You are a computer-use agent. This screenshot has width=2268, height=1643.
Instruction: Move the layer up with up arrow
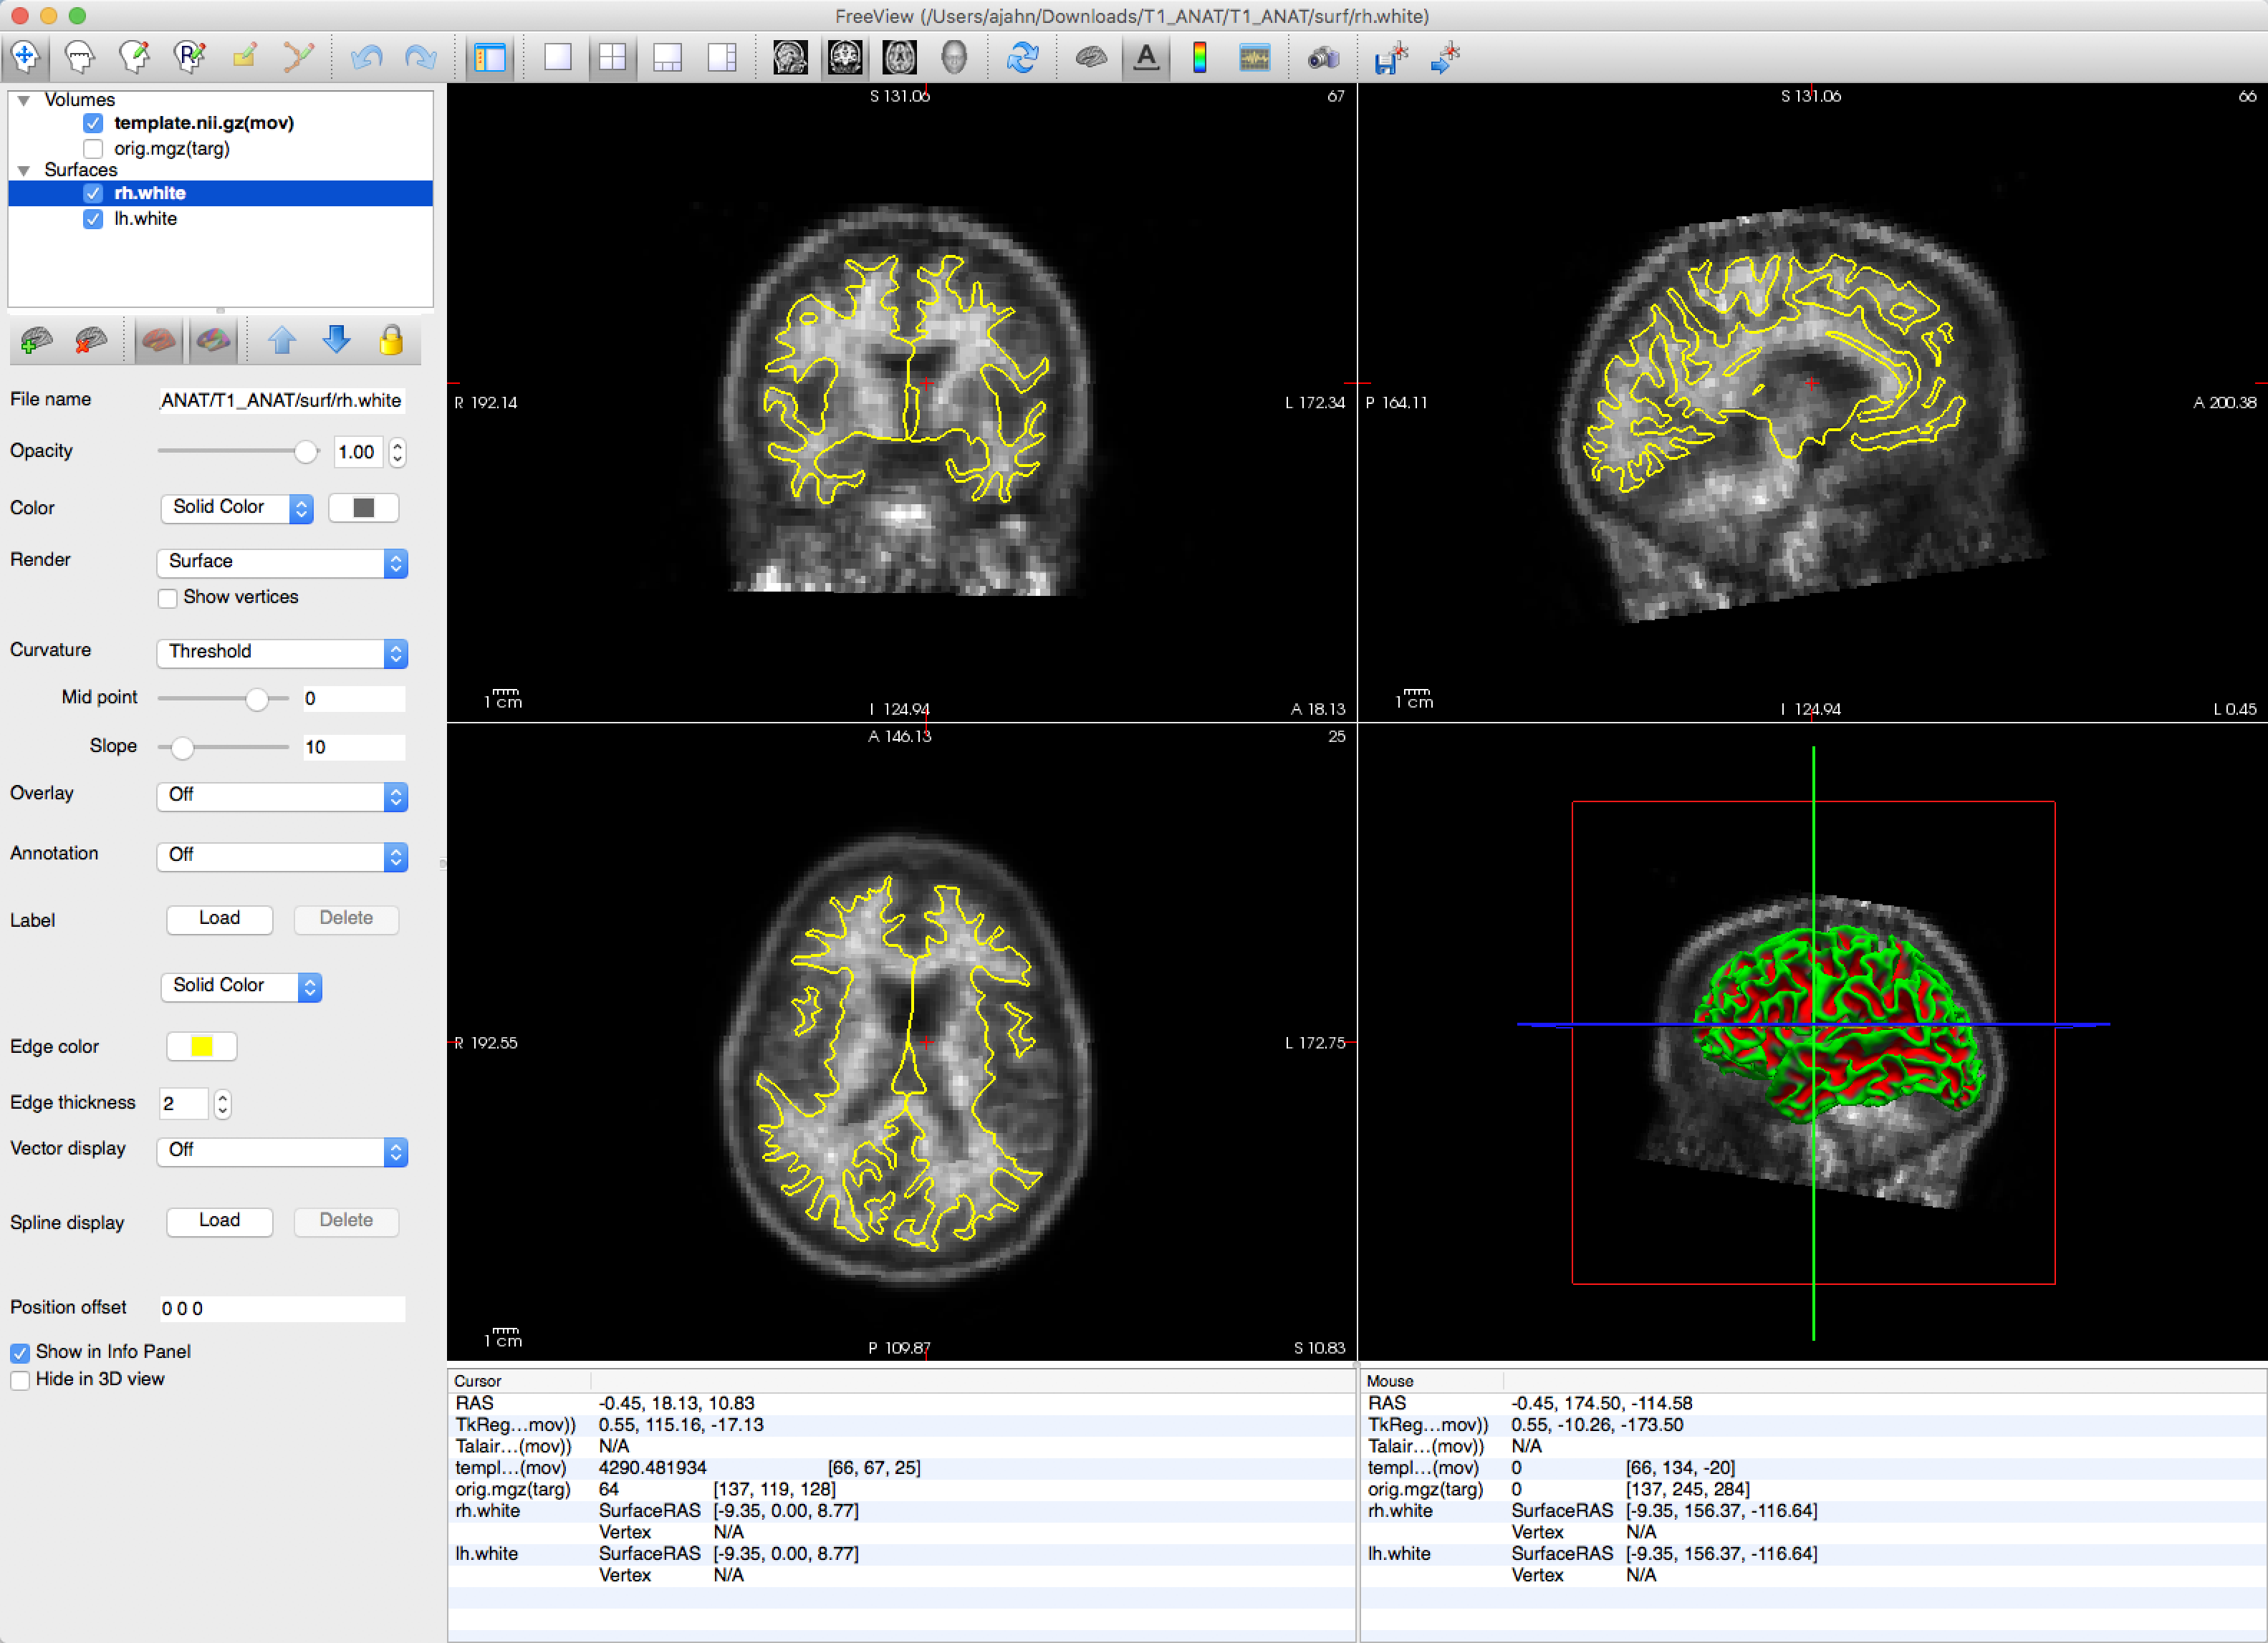coord(282,341)
